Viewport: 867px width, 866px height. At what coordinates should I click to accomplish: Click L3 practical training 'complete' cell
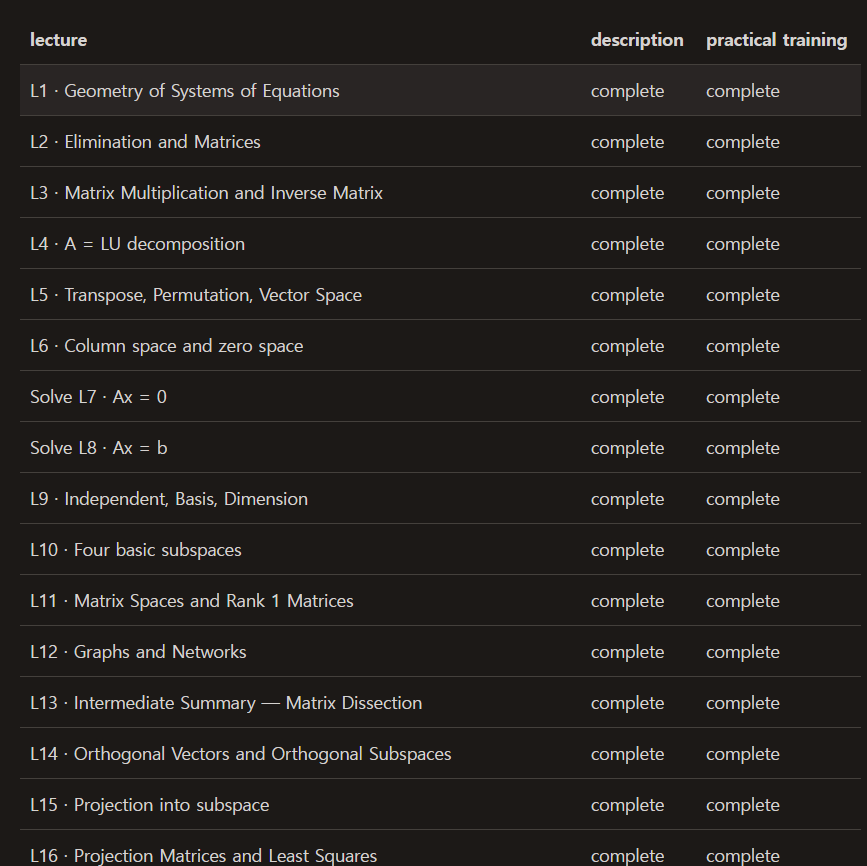coord(743,192)
